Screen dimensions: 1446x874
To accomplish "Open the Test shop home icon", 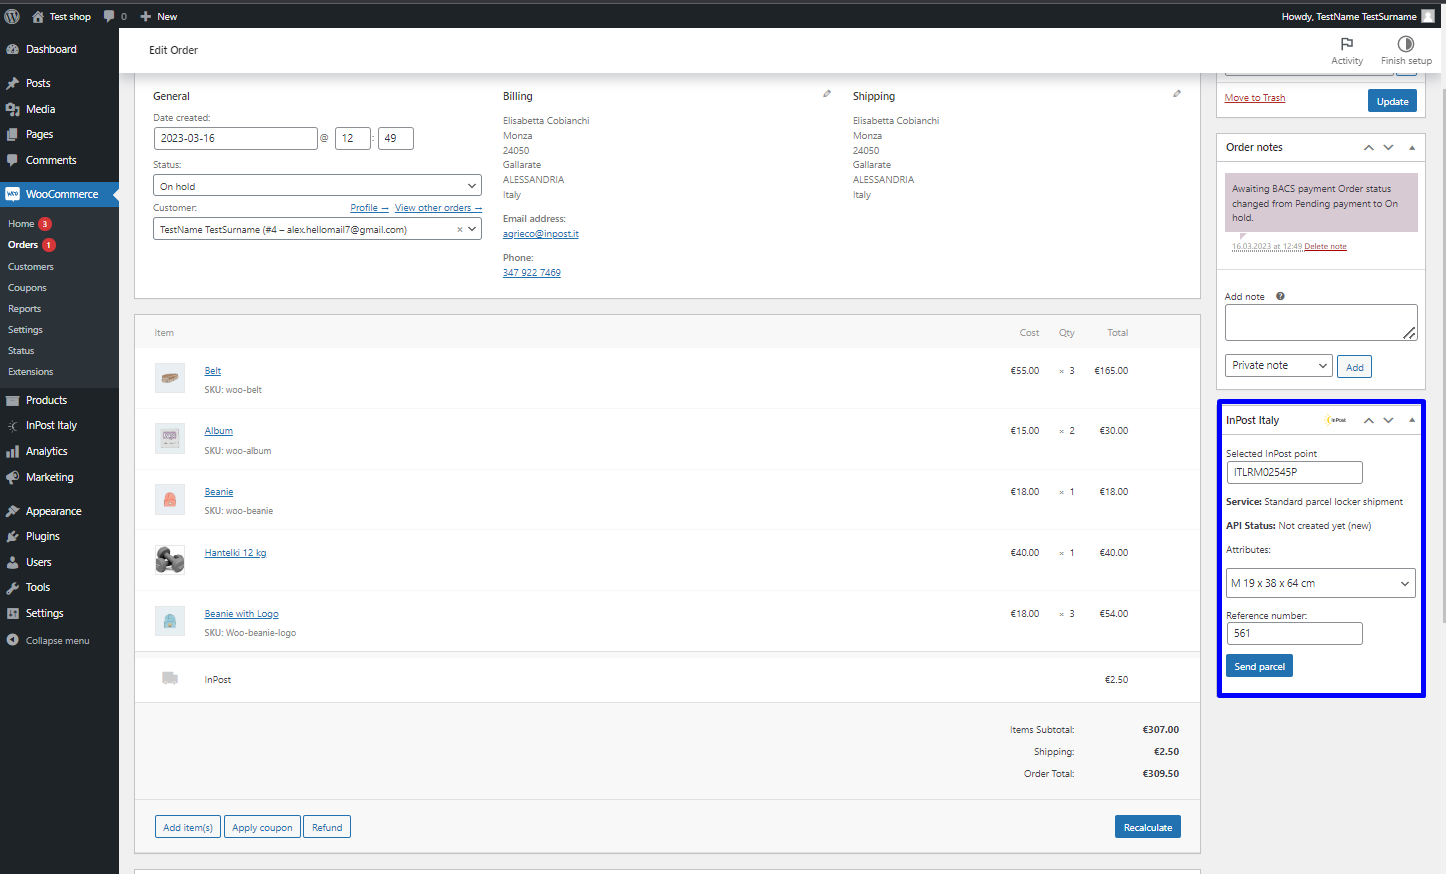I will tap(38, 16).
